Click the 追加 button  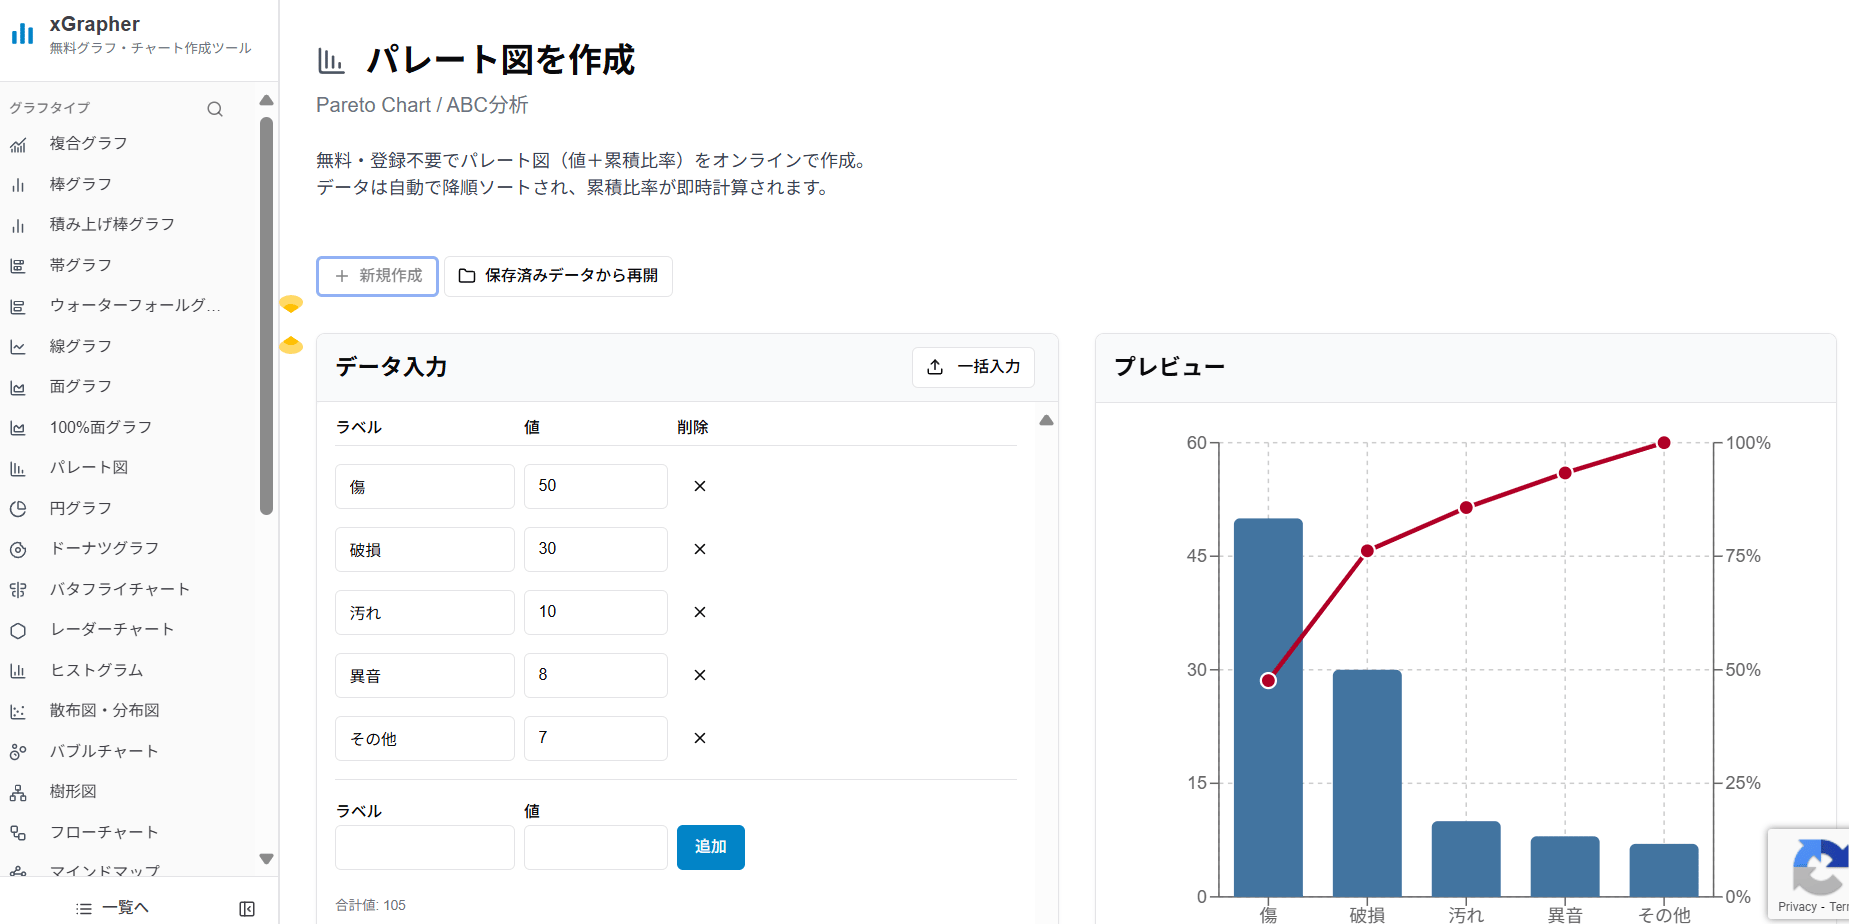[x=710, y=847]
